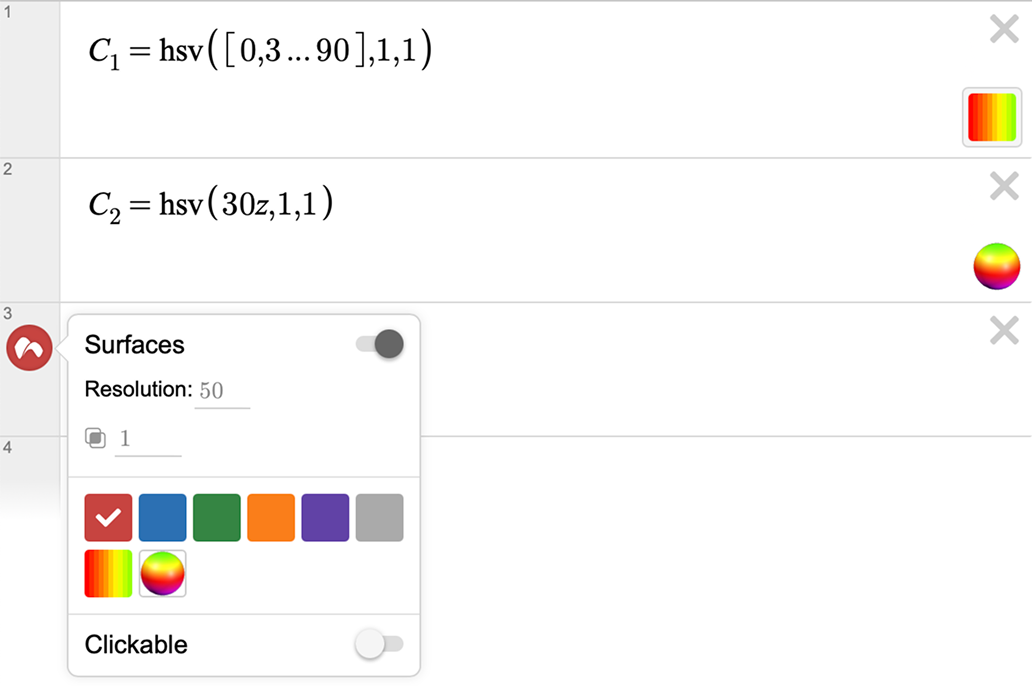The width and height of the screenshot is (1032, 686).
Task: Enable the Clickable toggle
Action: 379,645
